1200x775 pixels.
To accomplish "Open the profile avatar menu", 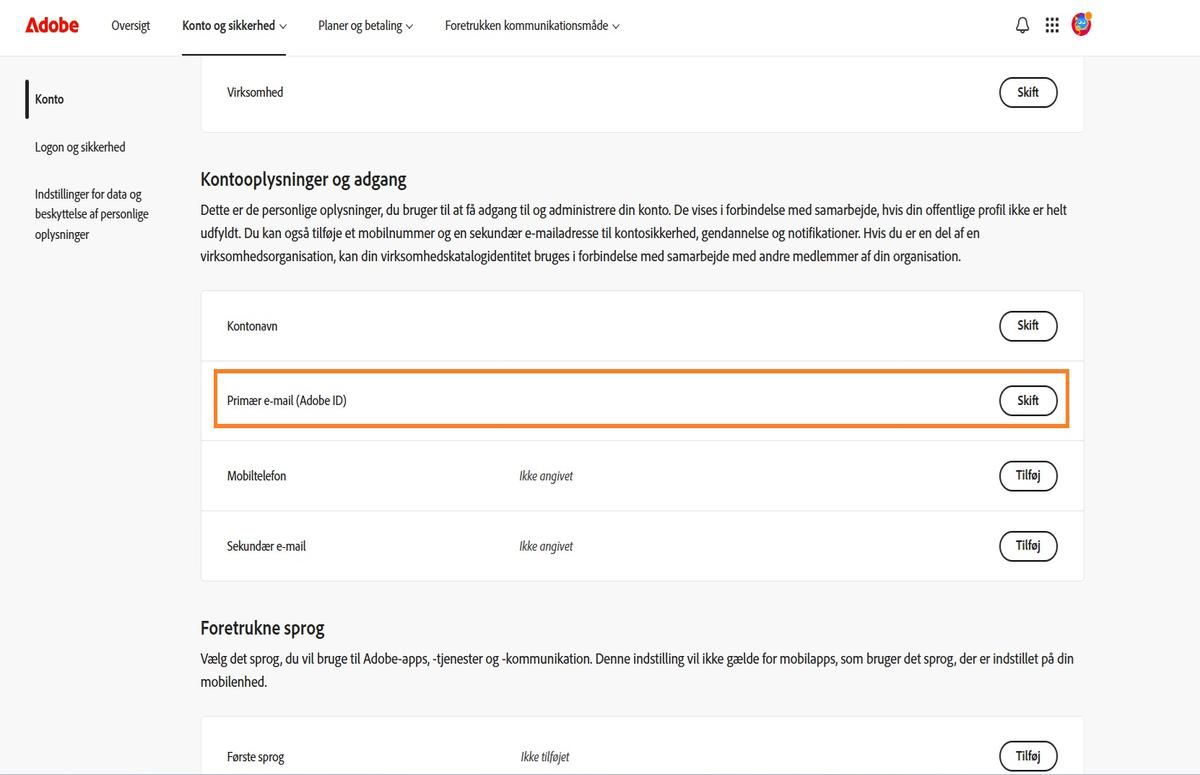I will [x=1081, y=24].
